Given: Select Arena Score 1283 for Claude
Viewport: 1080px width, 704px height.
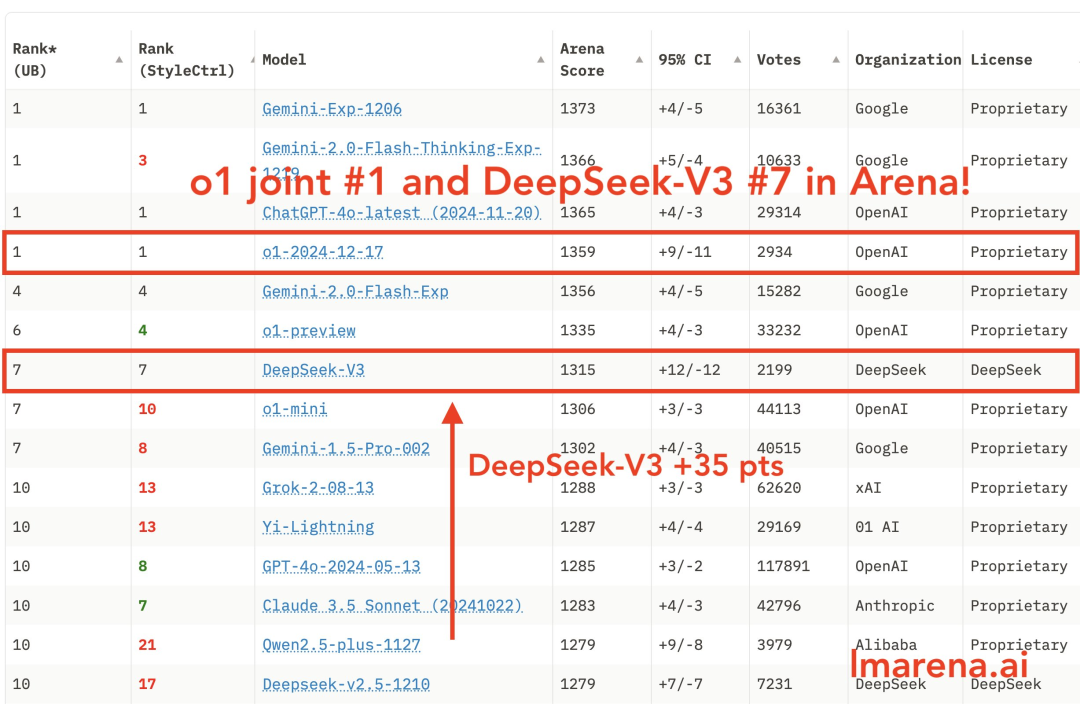Looking at the screenshot, I should [577, 605].
